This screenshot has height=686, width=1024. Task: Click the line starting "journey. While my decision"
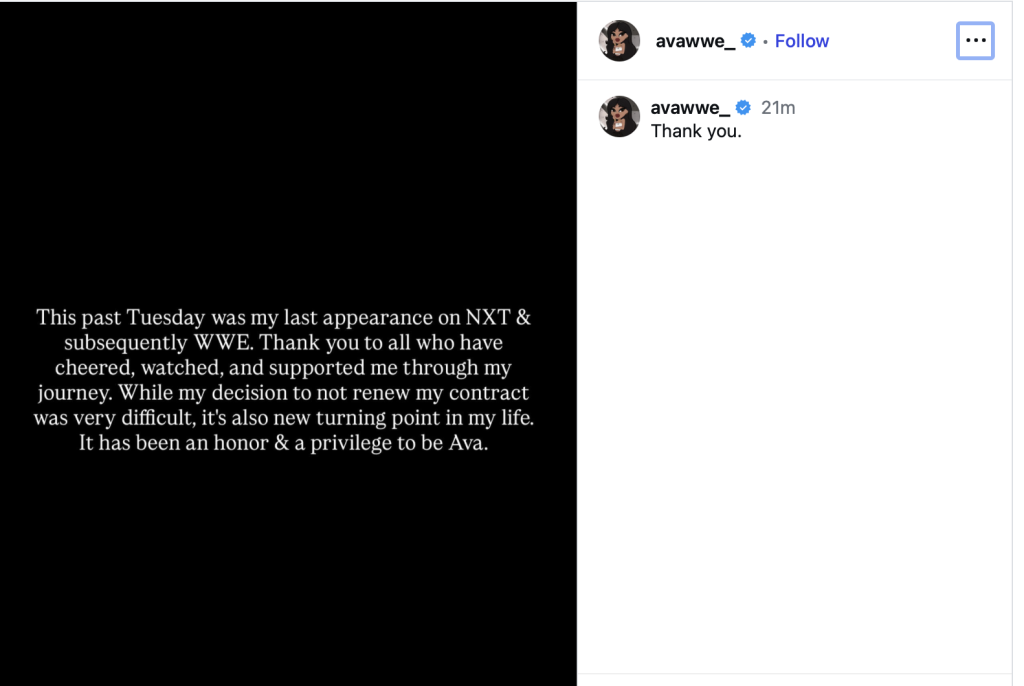tap(283, 393)
